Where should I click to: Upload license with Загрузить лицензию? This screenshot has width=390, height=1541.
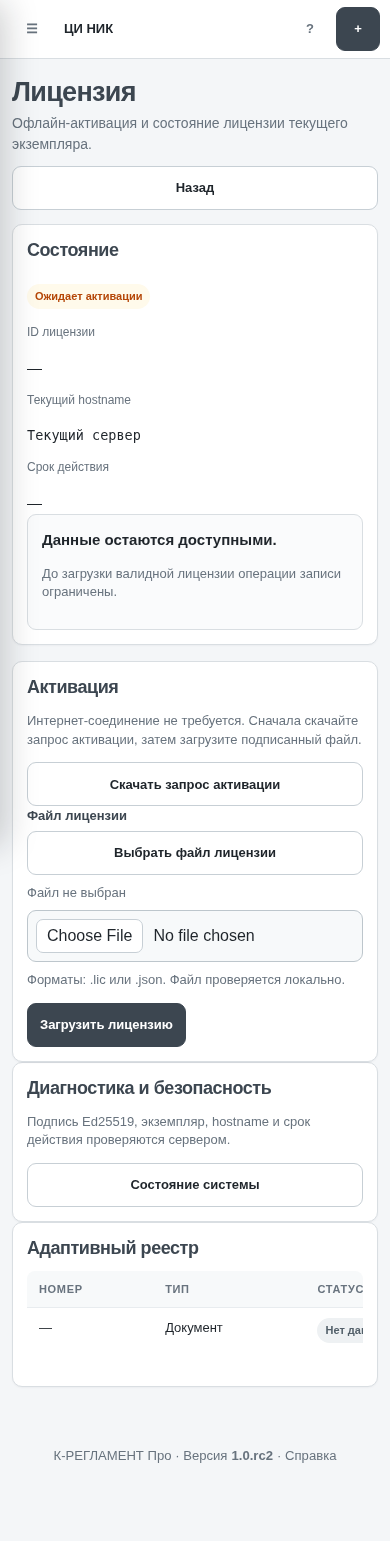point(106,1025)
